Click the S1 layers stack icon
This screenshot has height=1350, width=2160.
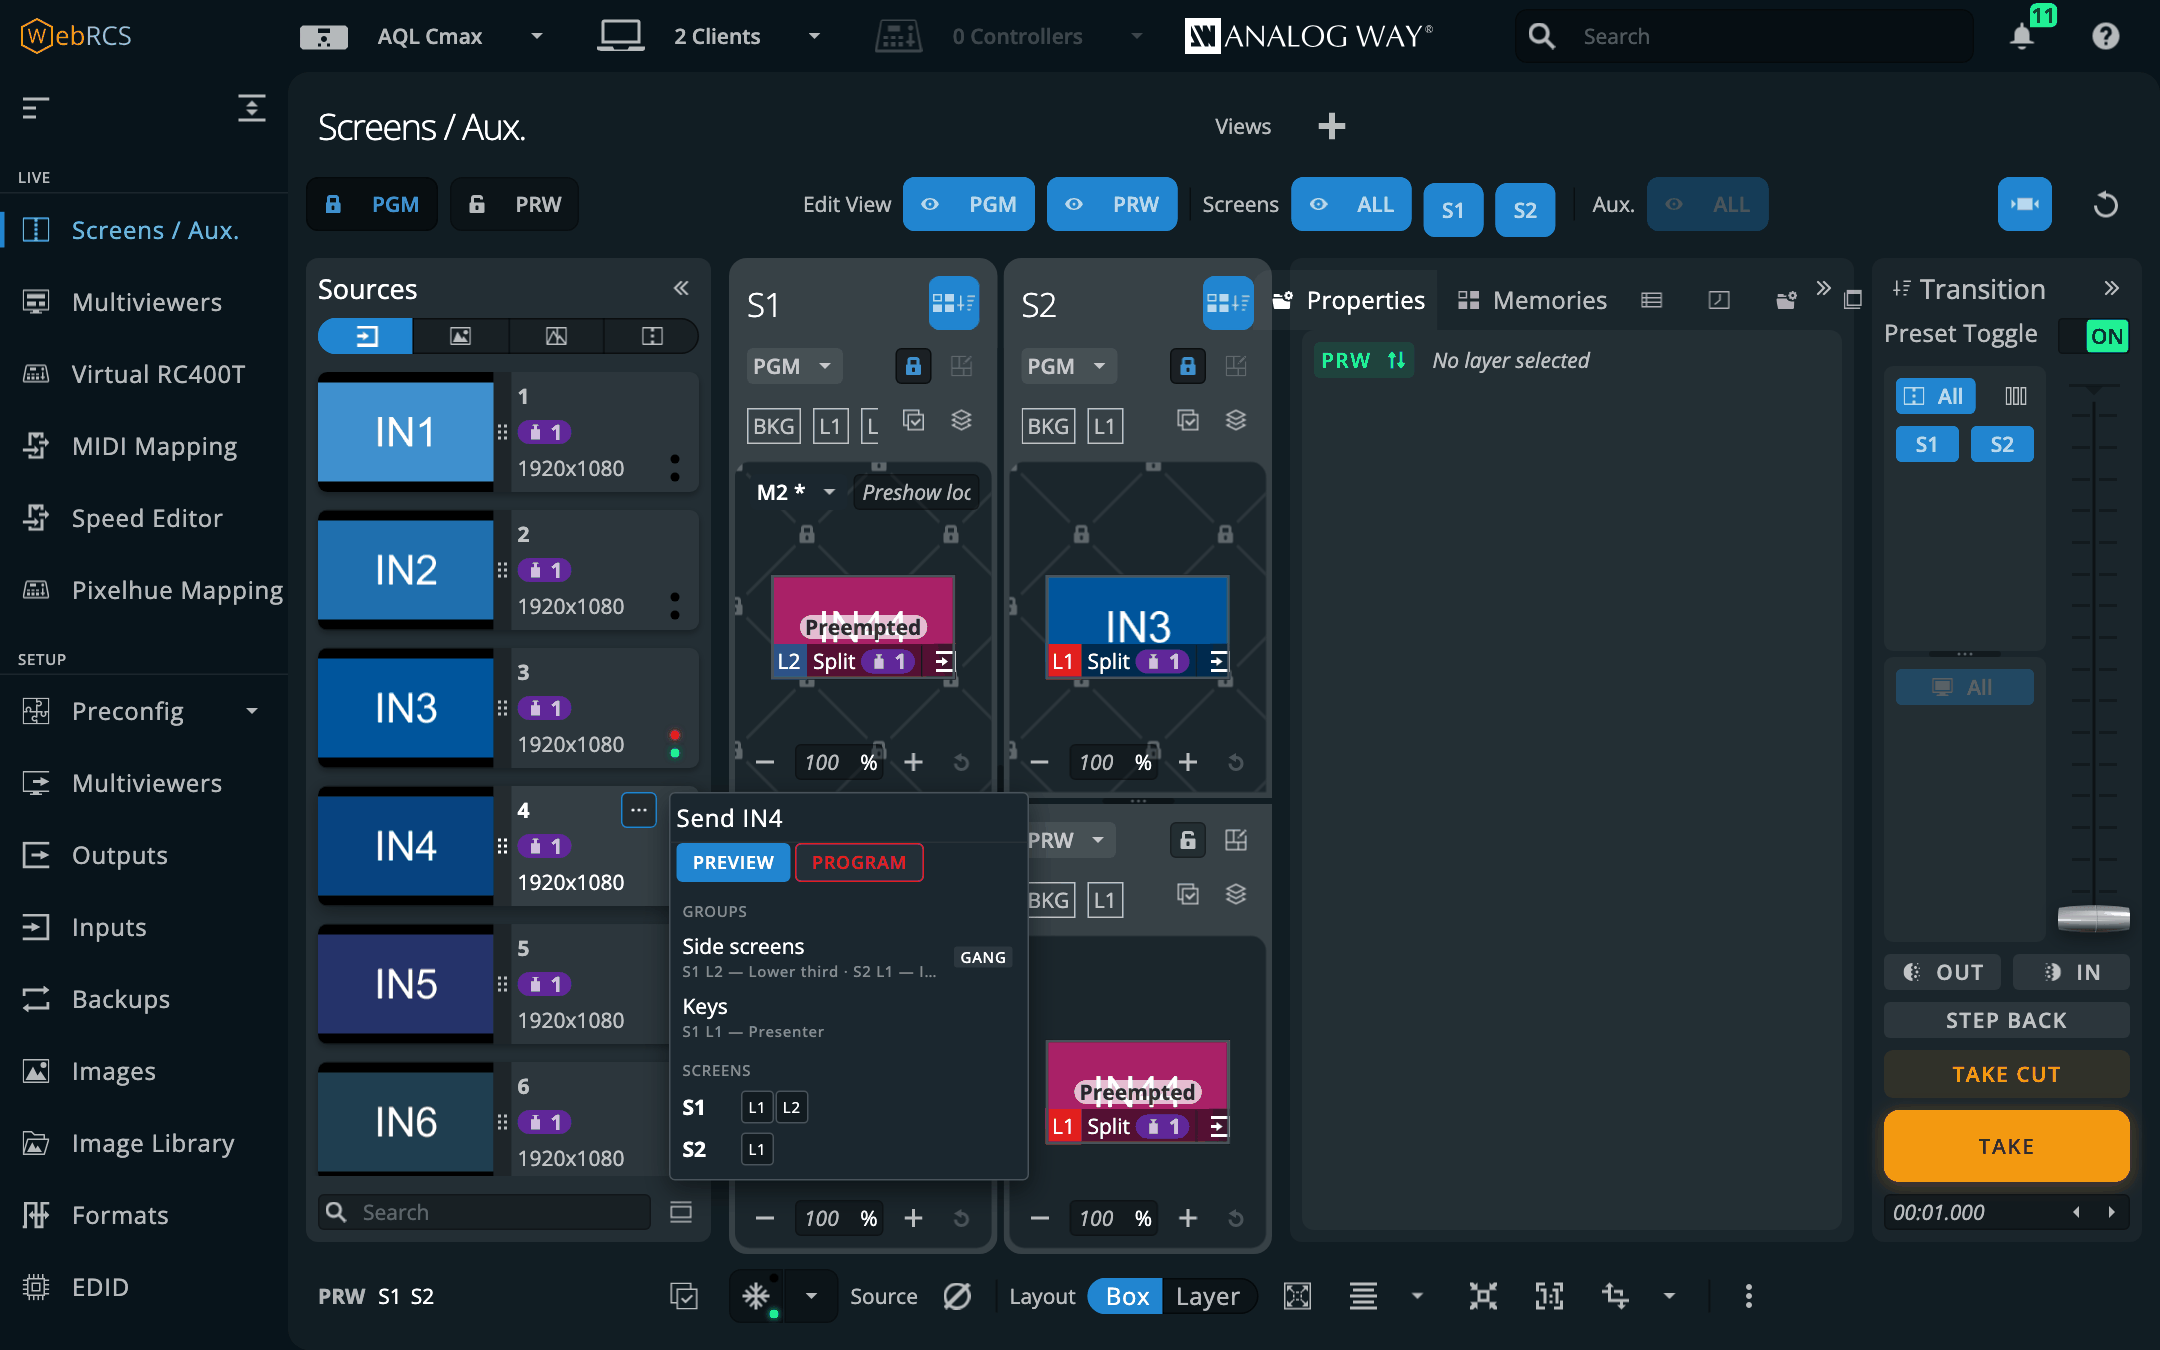(961, 421)
